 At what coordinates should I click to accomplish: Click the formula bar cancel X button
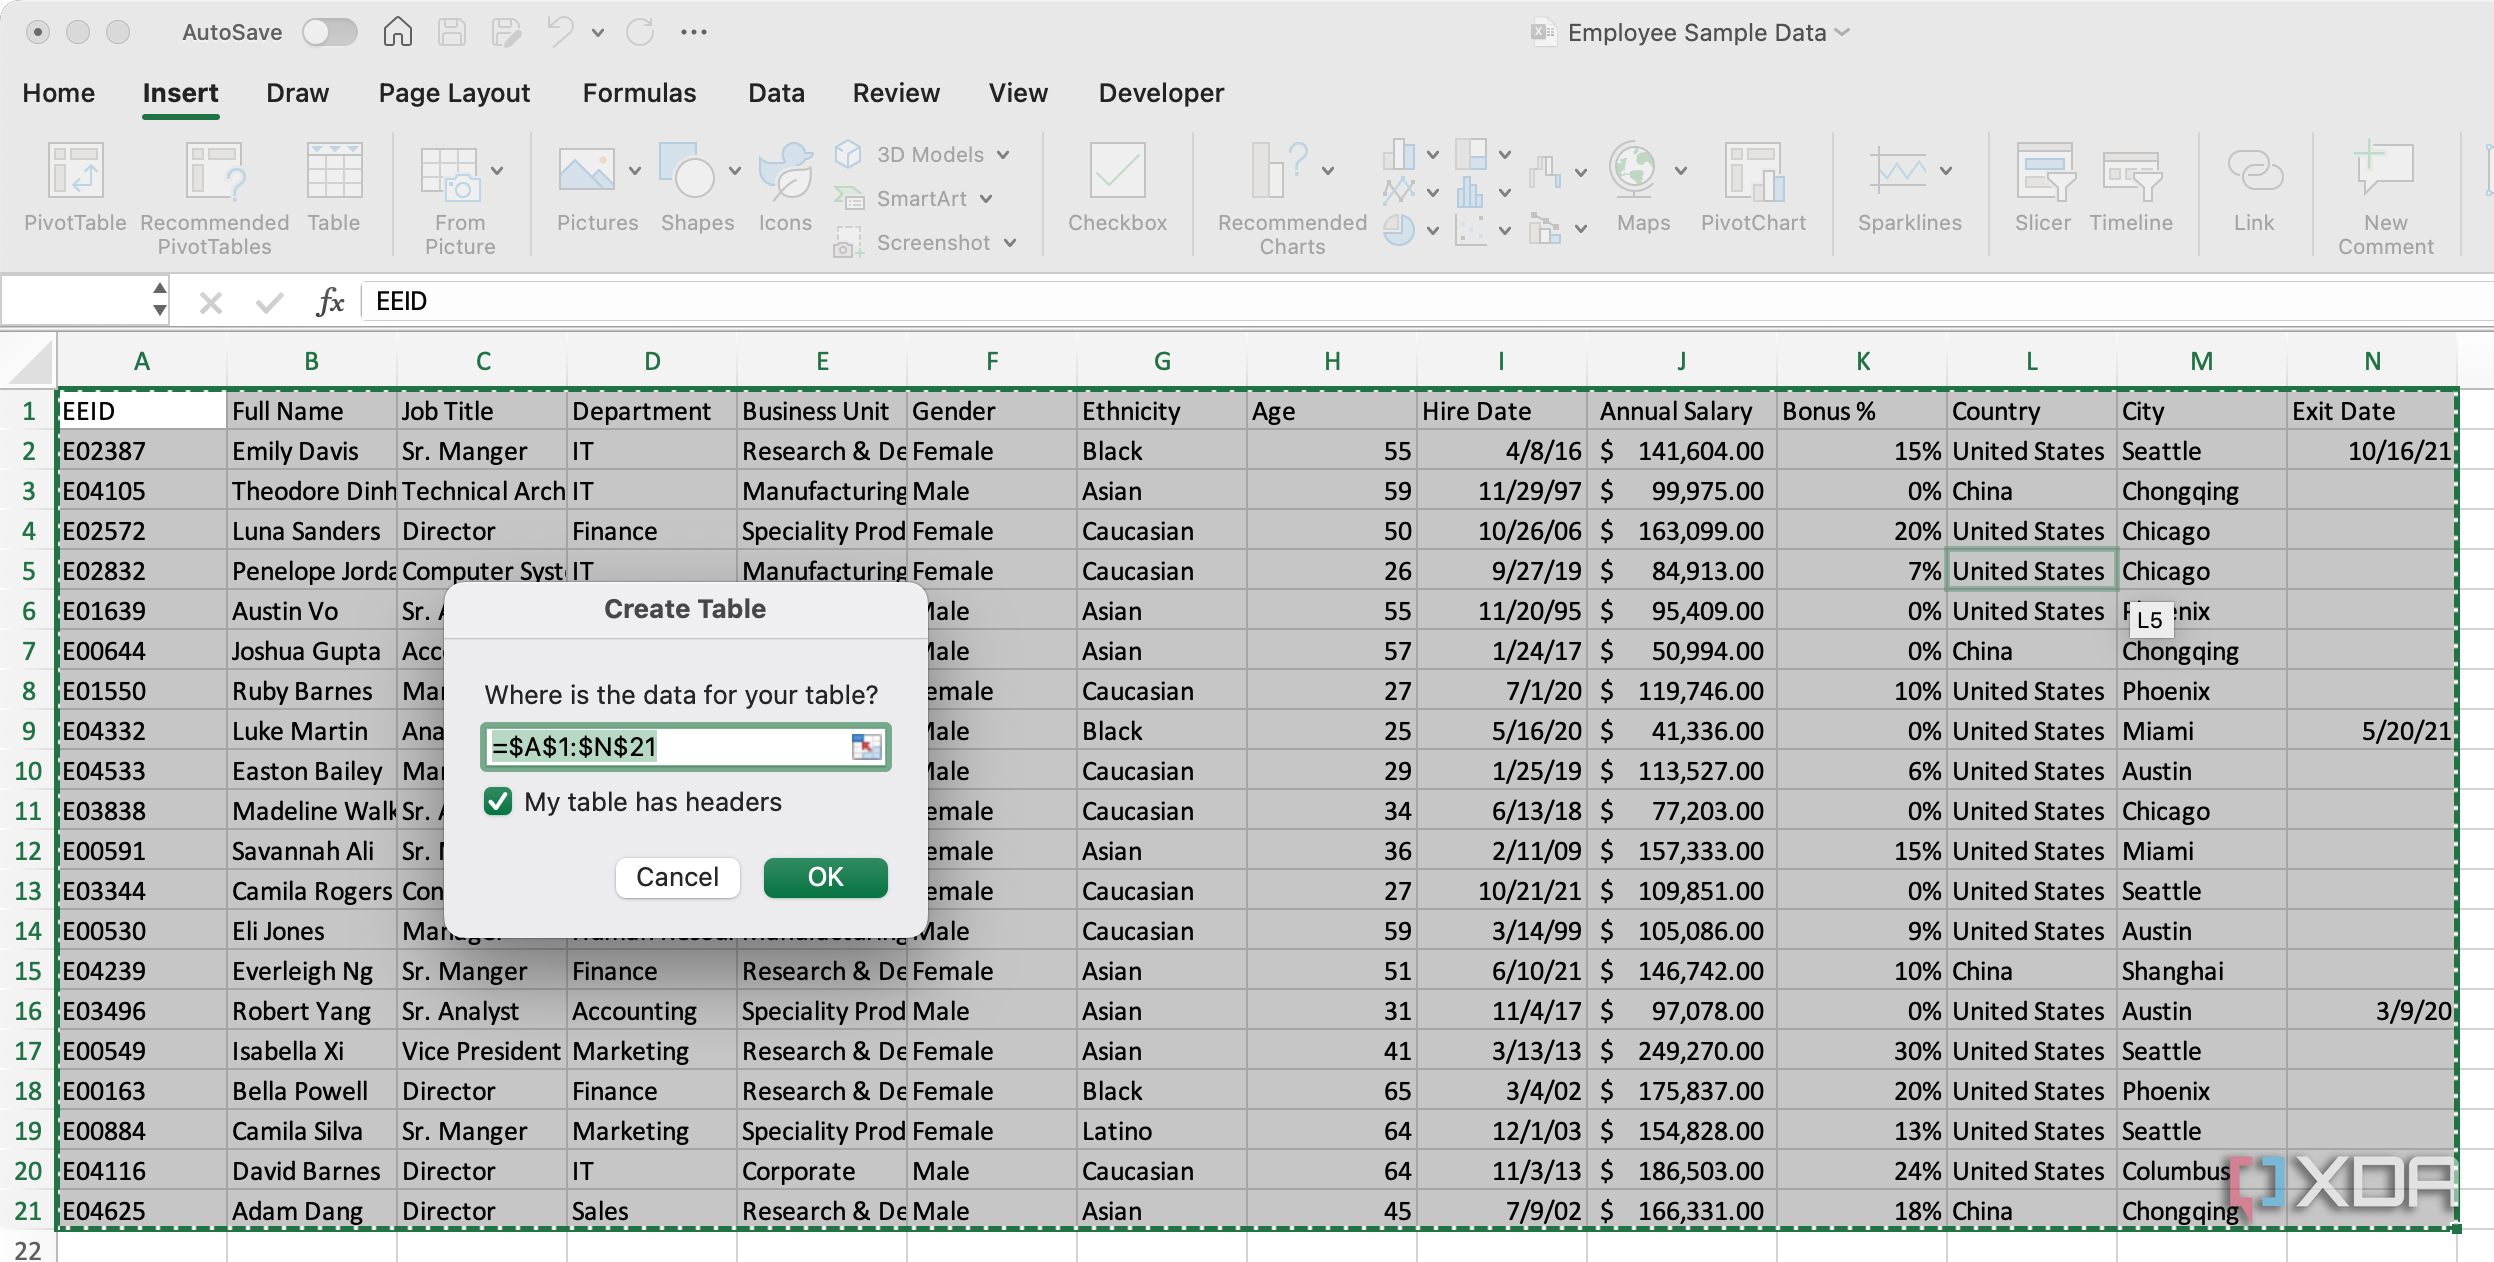point(210,302)
